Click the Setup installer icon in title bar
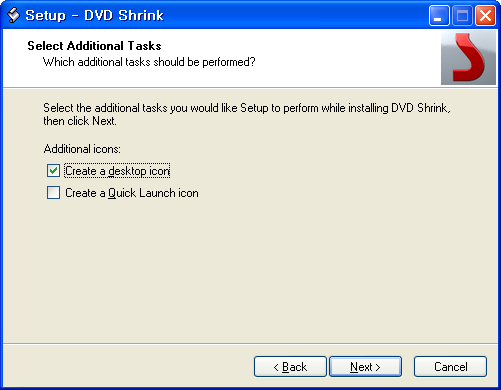This screenshot has height=390, width=501. point(13,15)
